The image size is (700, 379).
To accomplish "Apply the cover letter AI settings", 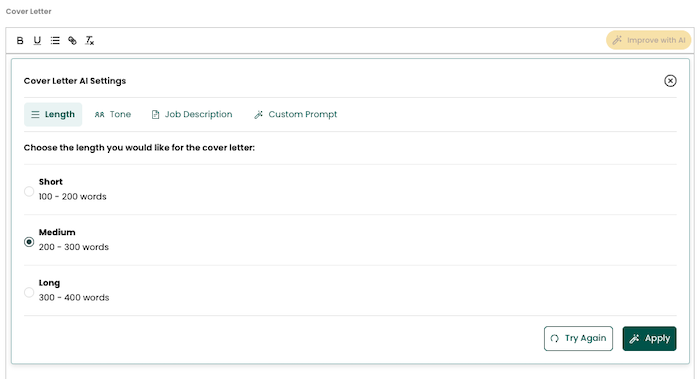I will point(650,338).
